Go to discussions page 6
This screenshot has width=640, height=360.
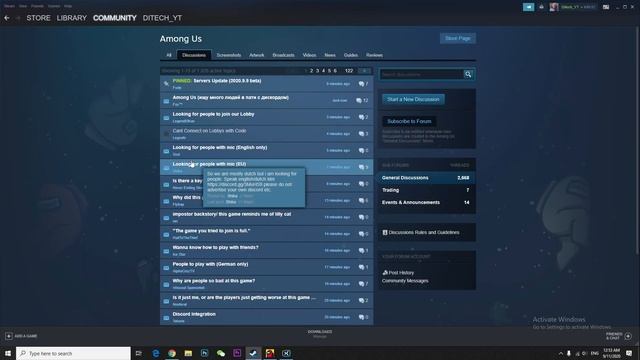(335, 71)
